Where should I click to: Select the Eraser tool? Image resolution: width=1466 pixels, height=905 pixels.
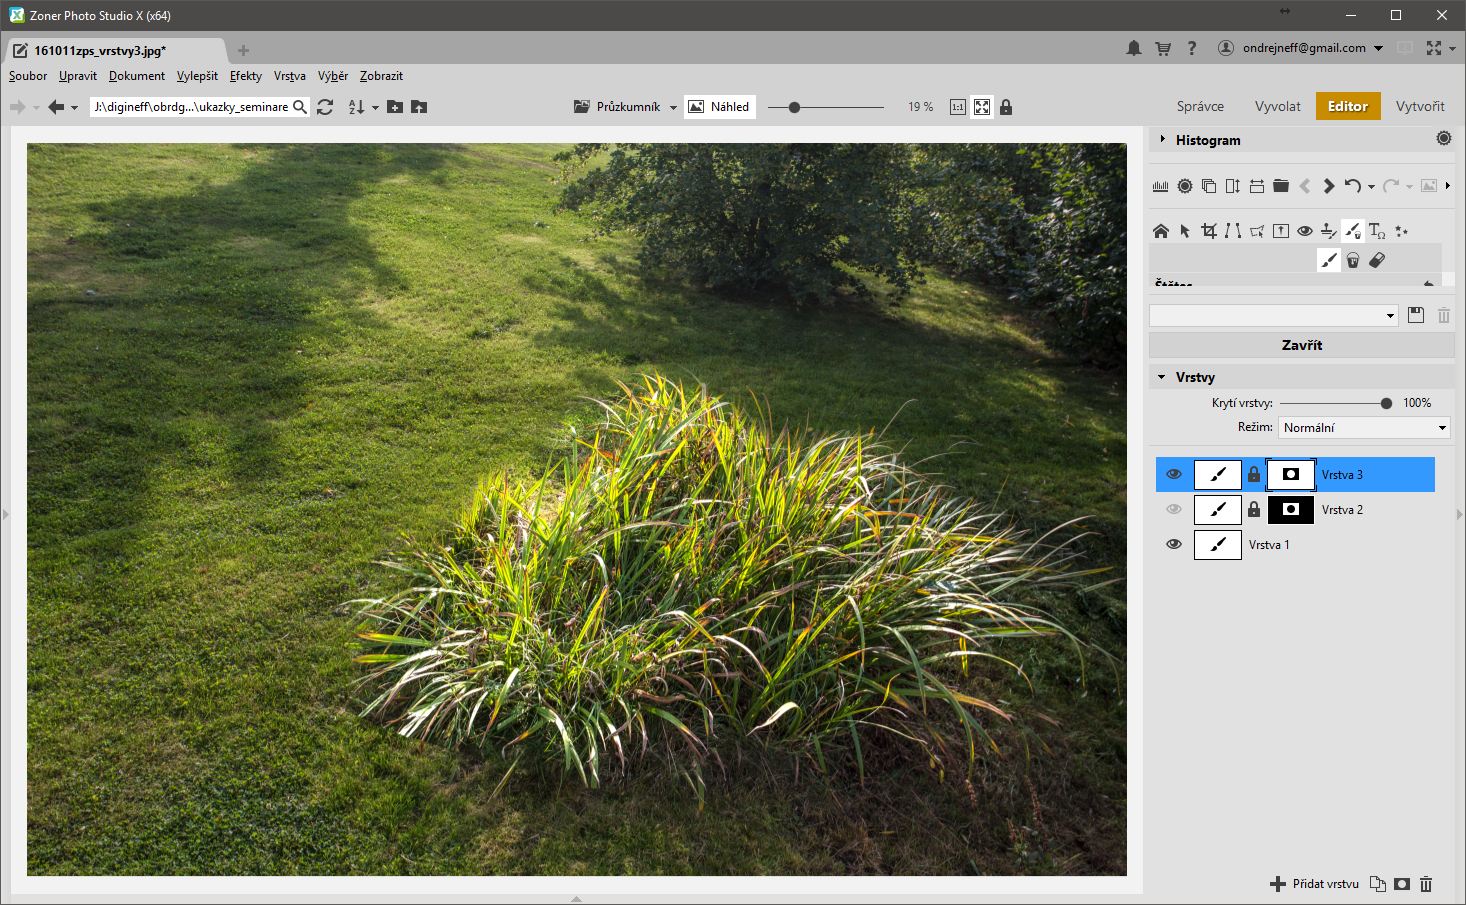tap(1377, 260)
